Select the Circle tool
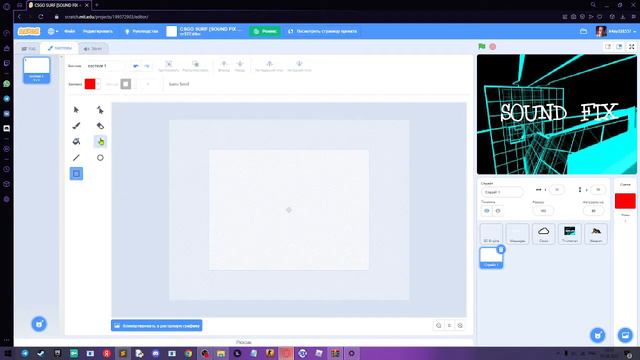 [100, 158]
